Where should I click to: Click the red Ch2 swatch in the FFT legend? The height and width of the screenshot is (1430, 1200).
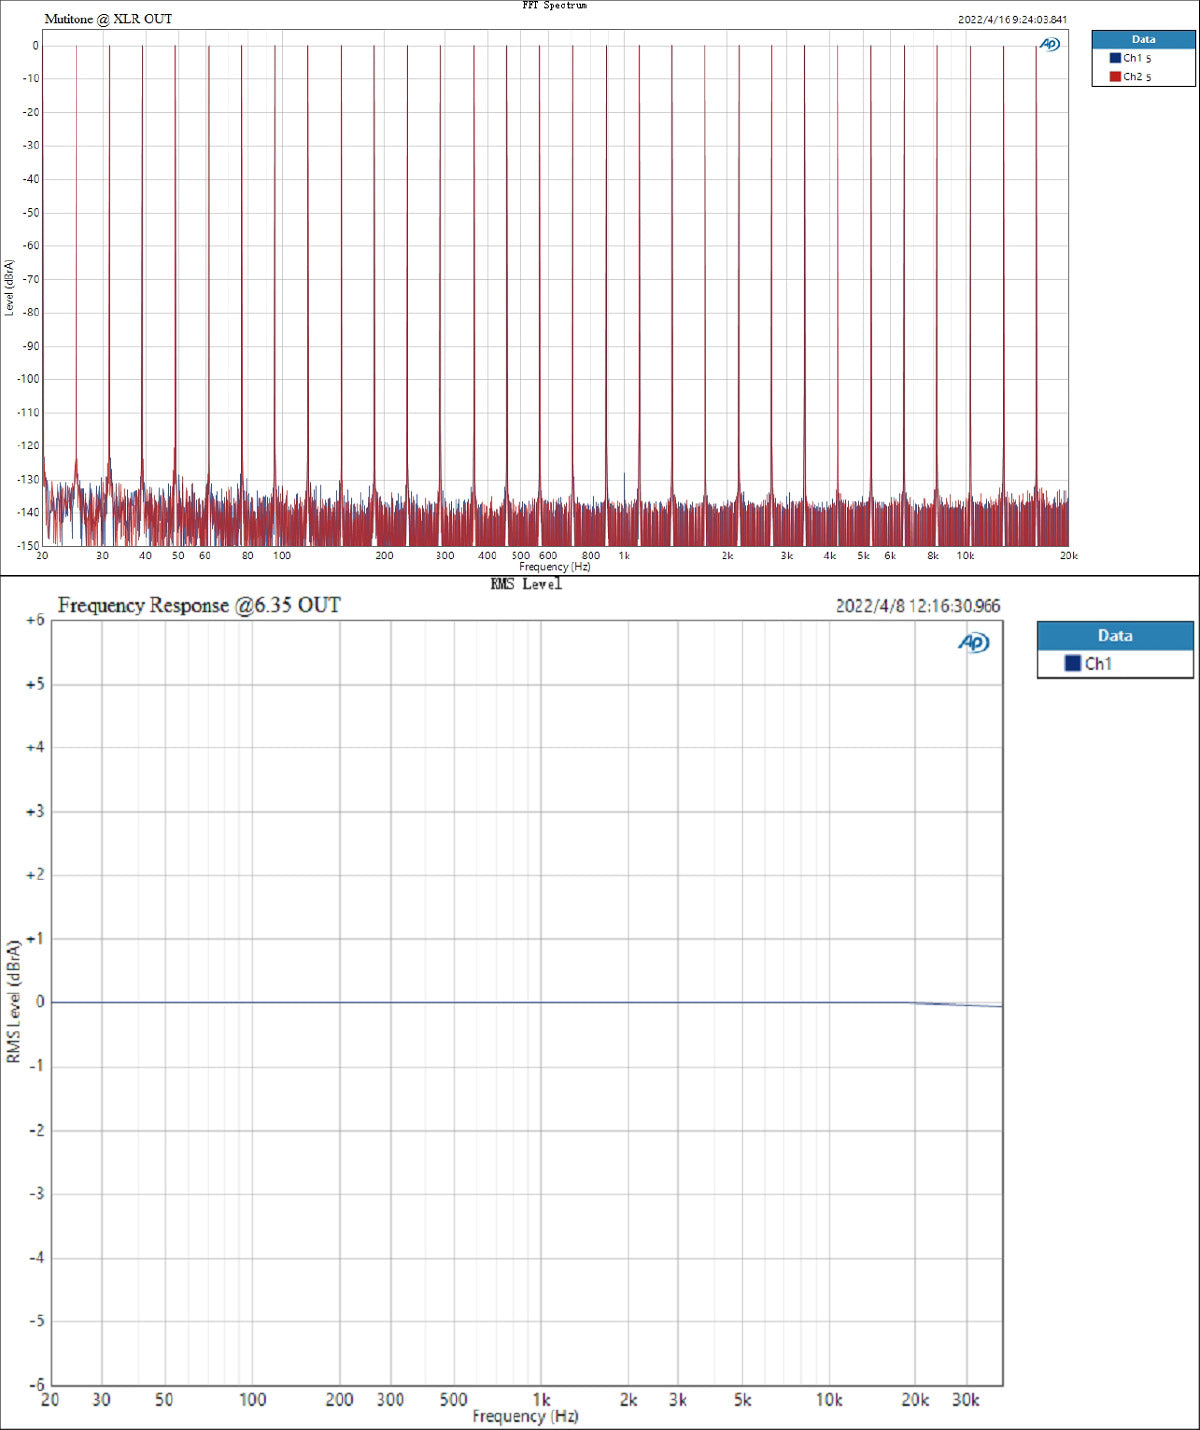1115,76
